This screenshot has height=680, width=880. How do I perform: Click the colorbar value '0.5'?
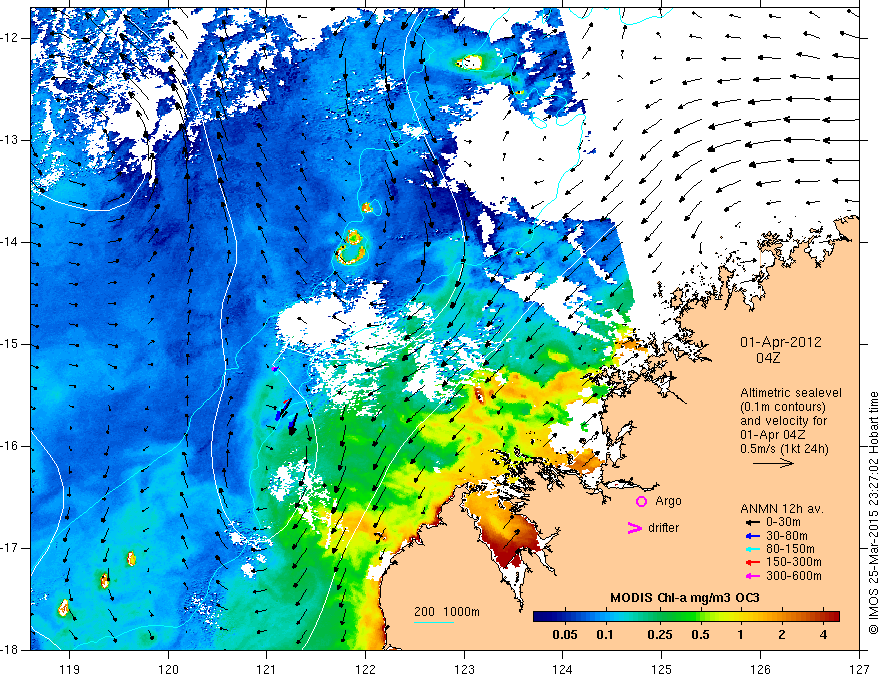(700, 635)
